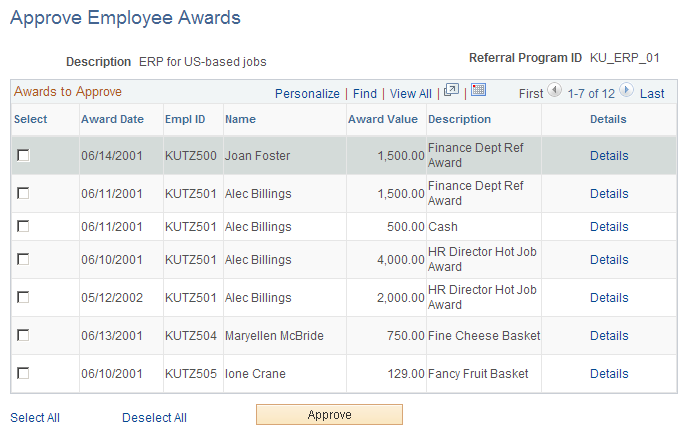Viewport: 693px width, 436px height.
Task: Sort by the Select column header
Action: 30,119
